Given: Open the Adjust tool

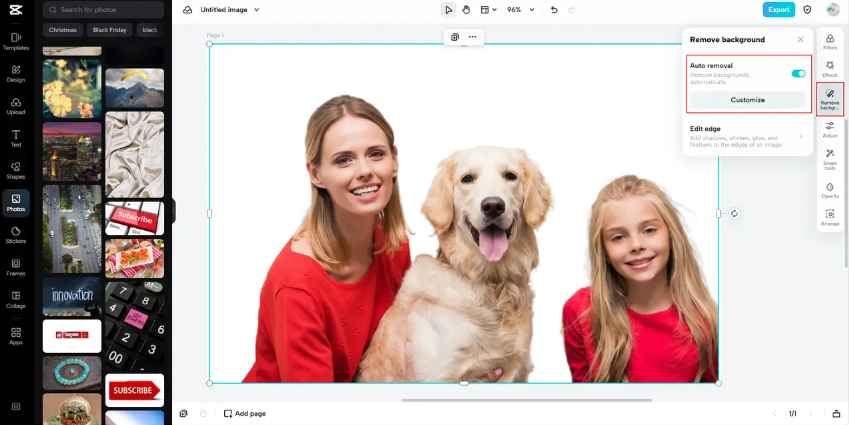Looking at the screenshot, I should [x=830, y=130].
